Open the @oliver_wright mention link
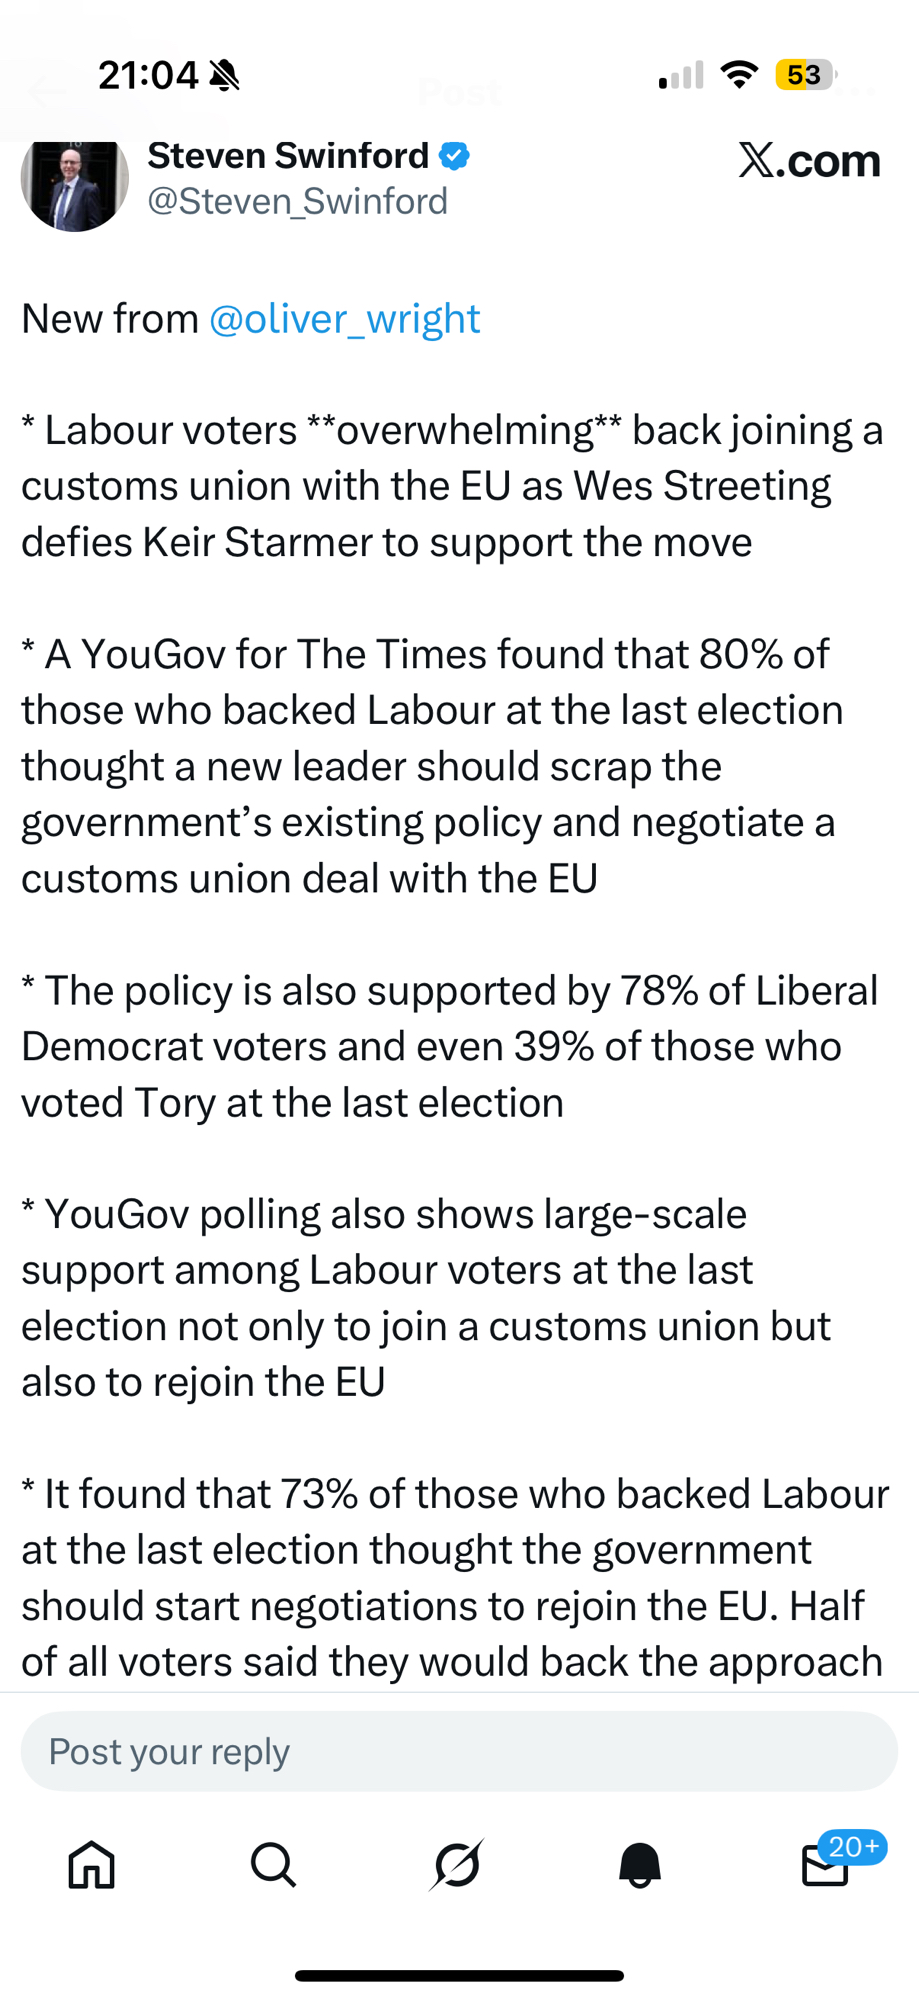Viewport: 919px width, 2000px height. tap(344, 319)
